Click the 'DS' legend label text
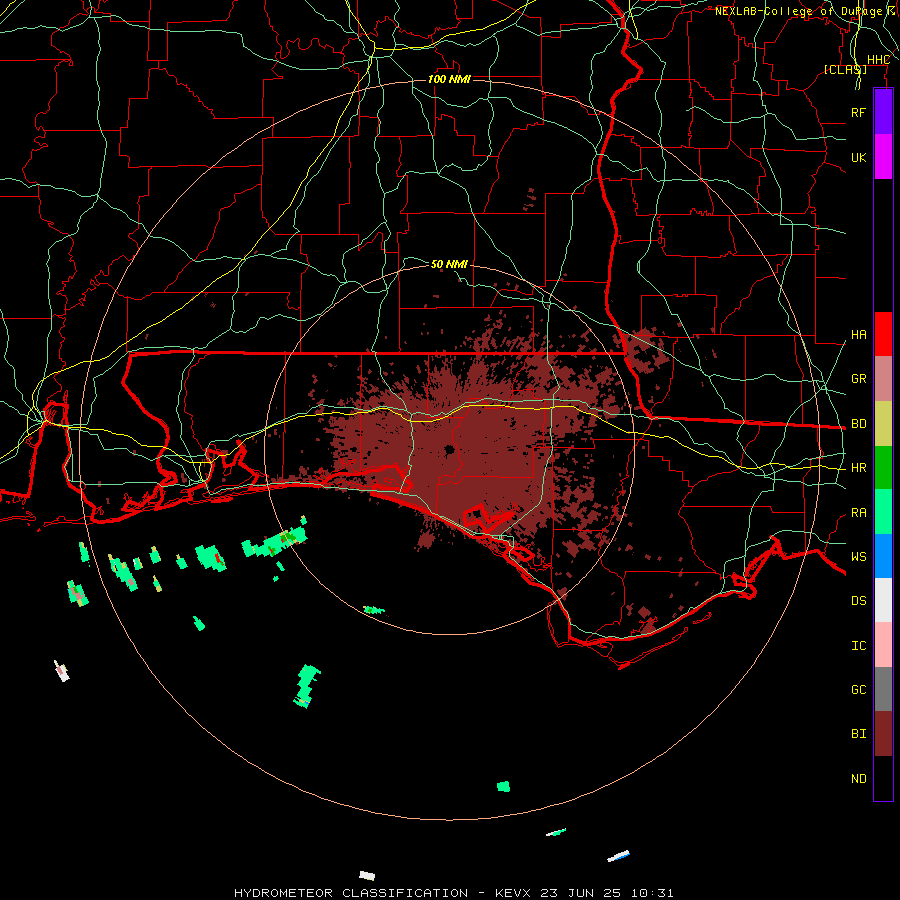 (858, 601)
